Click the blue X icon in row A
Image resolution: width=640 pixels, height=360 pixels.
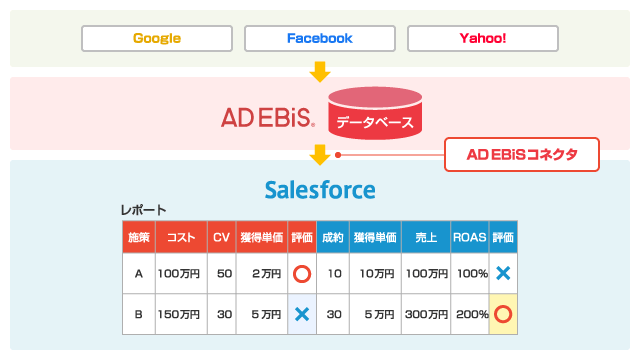pos(503,273)
